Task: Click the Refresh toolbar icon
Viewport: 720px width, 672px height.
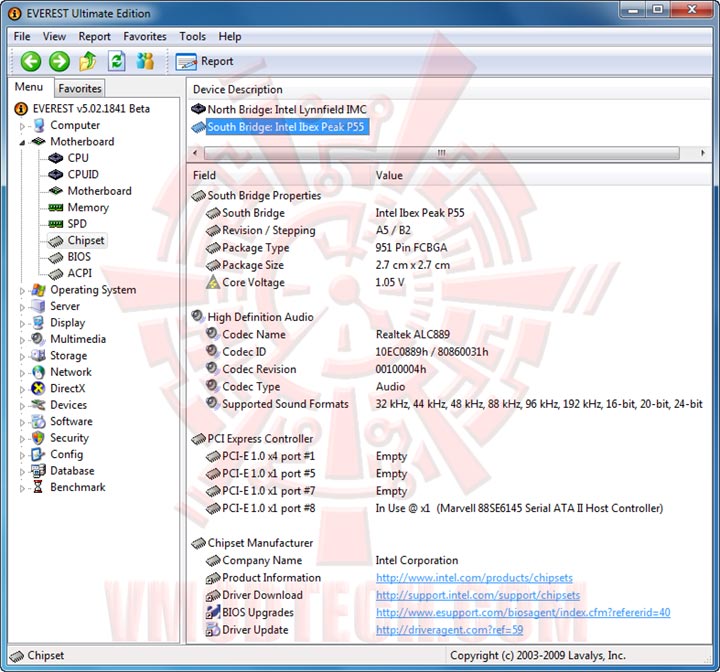Action: (117, 61)
